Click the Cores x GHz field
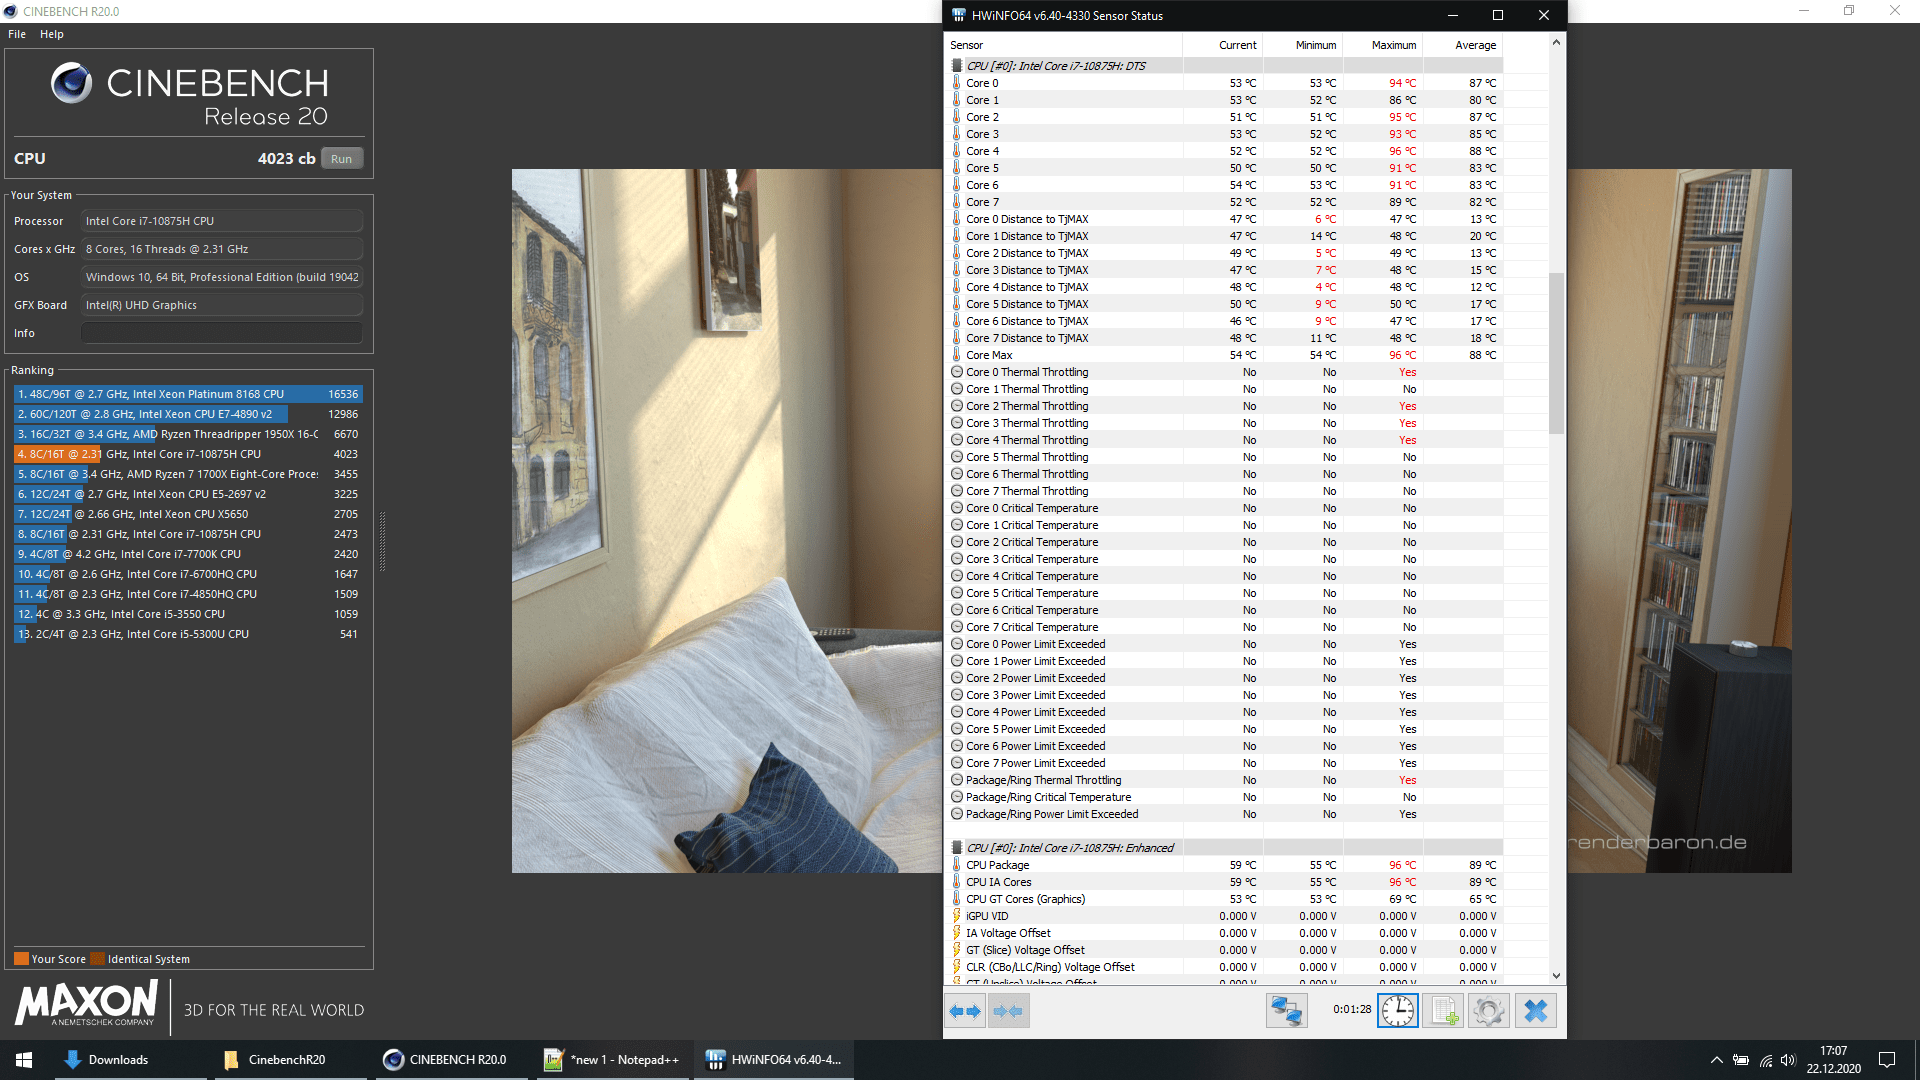The image size is (1920, 1080). pyautogui.click(x=222, y=249)
